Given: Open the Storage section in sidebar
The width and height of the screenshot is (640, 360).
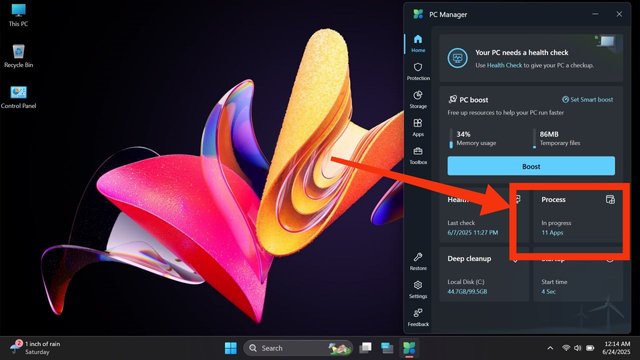Looking at the screenshot, I should pos(418,100).
